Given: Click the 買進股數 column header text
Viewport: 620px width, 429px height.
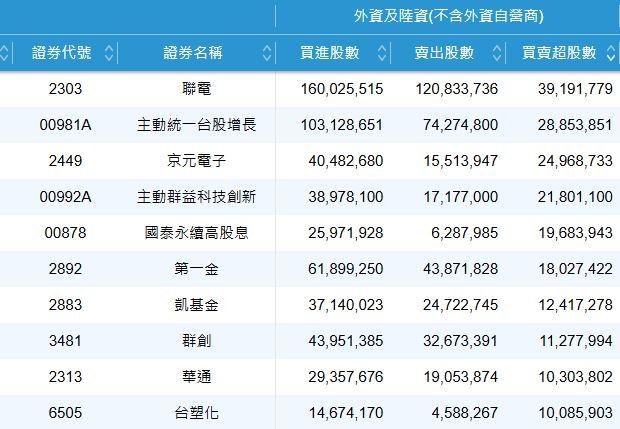Looking at the screenshot, I should pos(329,53).
